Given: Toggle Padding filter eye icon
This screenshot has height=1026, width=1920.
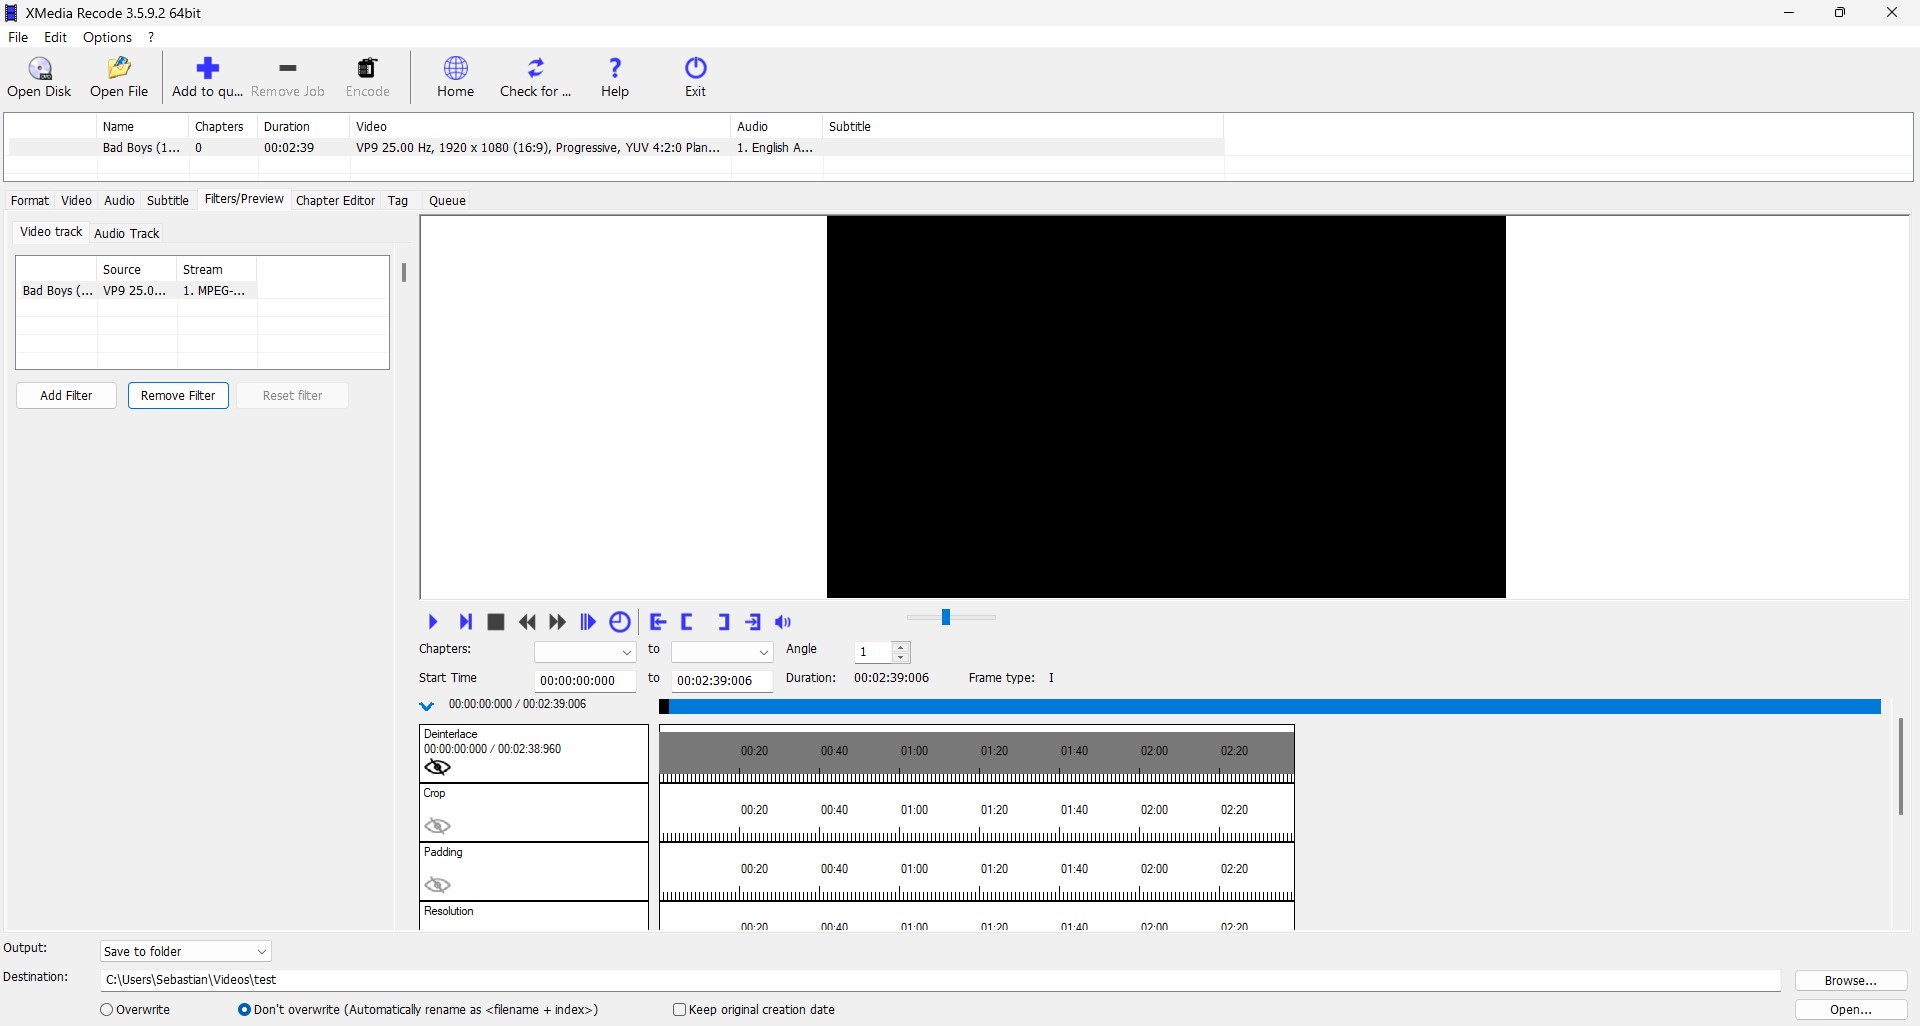Looking at the screenshot, I should click(437, 885).
